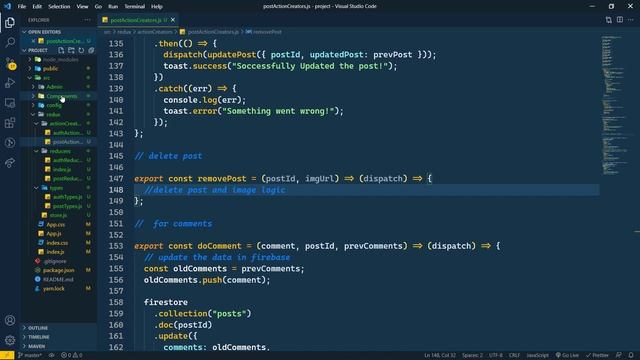
Task: Open the File menu
Action: point(22,7)
